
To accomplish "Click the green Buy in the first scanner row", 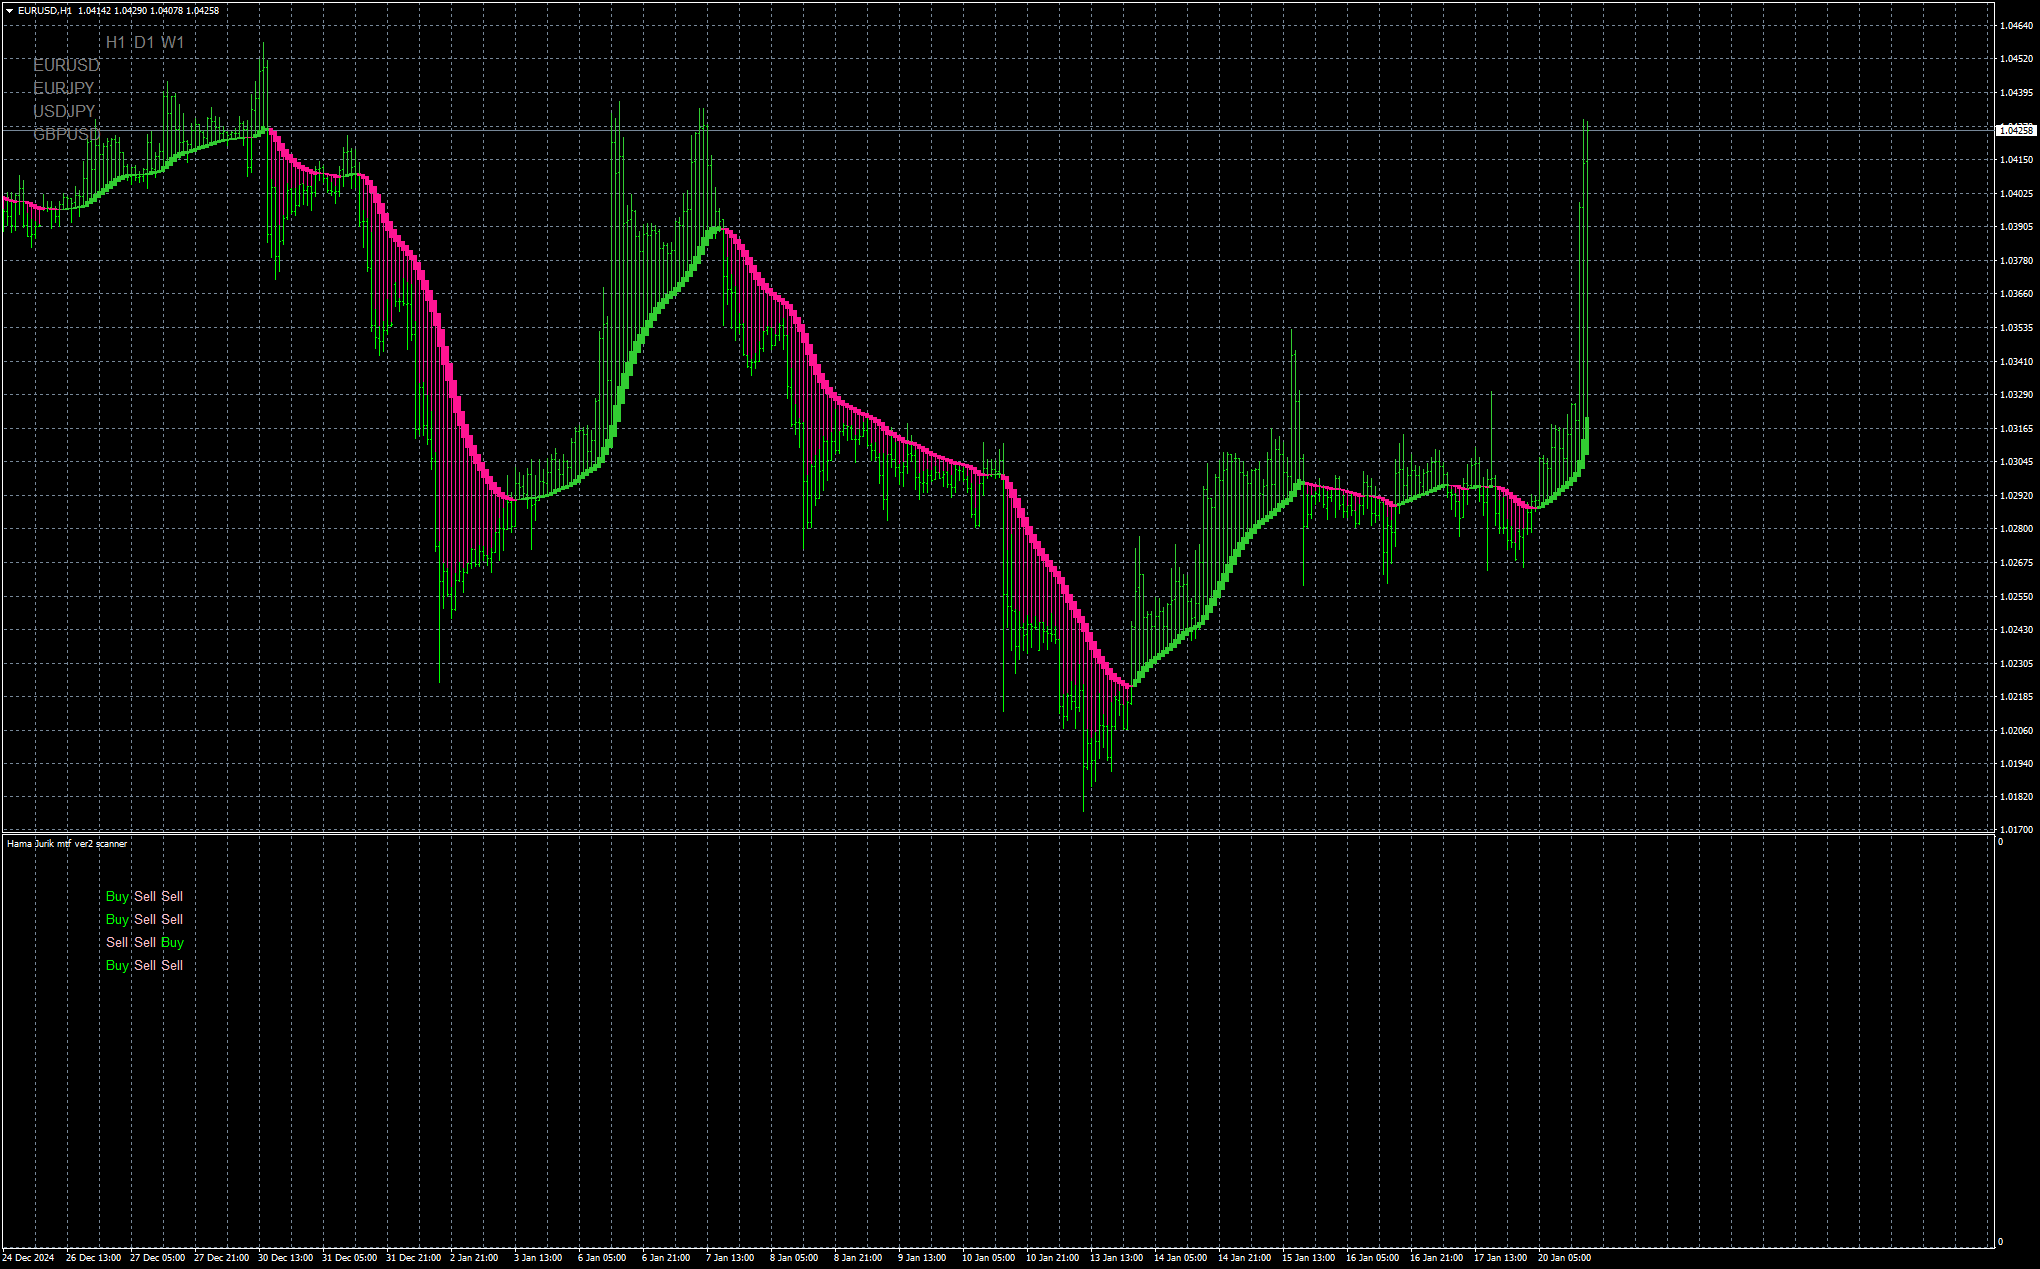I will click(117, 897).
